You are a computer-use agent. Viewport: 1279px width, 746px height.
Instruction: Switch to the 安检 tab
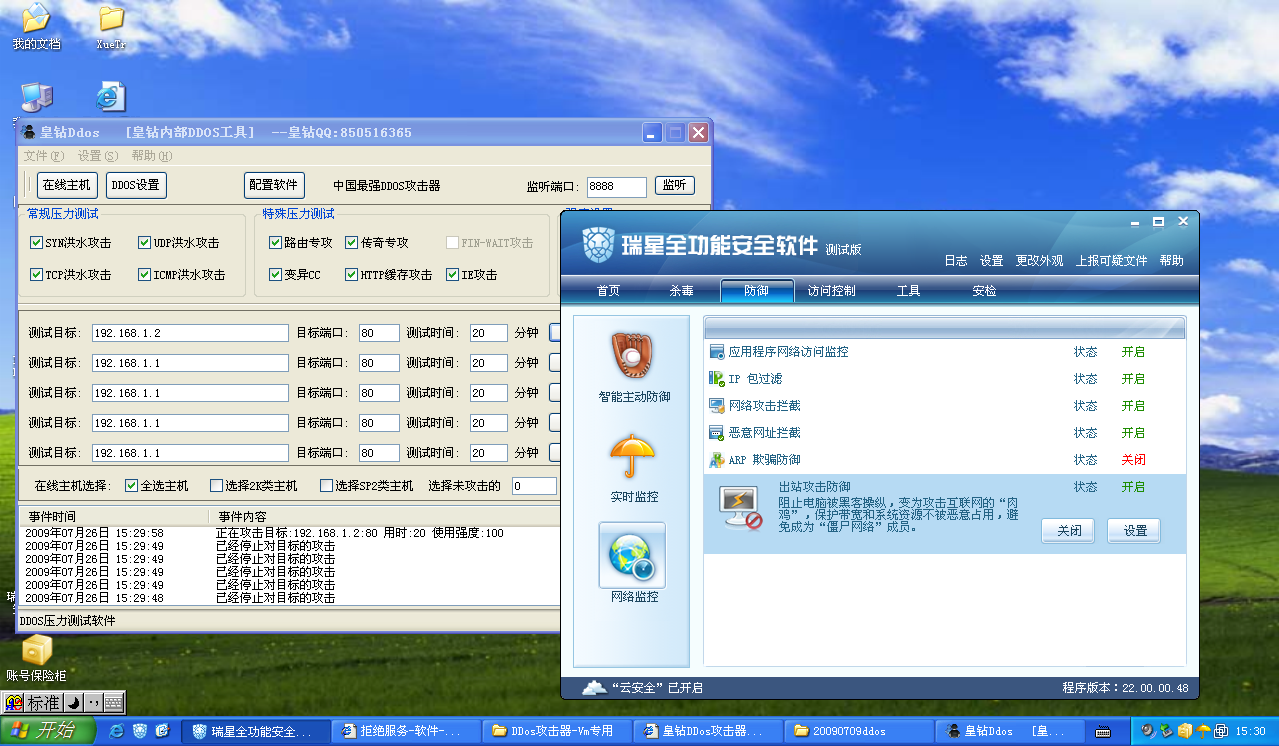tap(984, 291)
